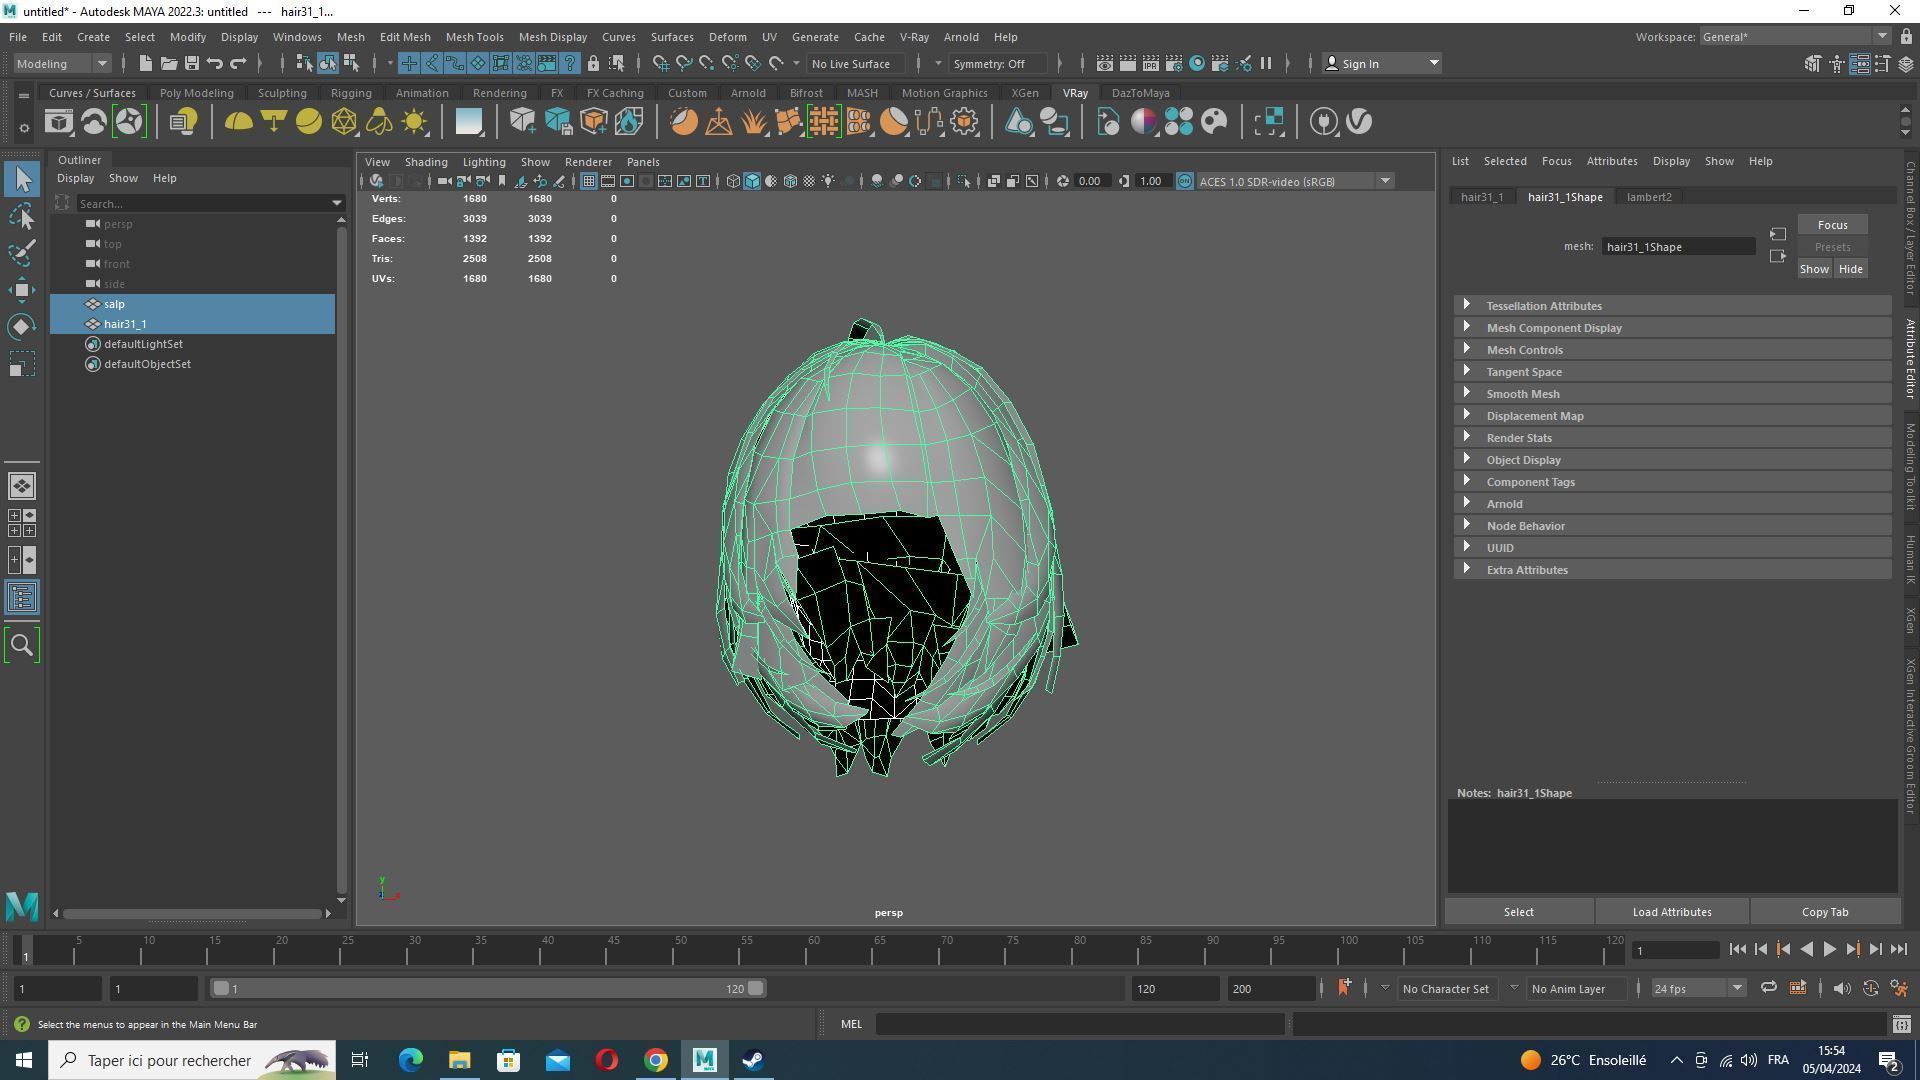Switch to hair31_1 attribute tab
Image resolution: width=1920 pixels, height=1080 pixels.
pyautogui.click(x=1481, y=197)
